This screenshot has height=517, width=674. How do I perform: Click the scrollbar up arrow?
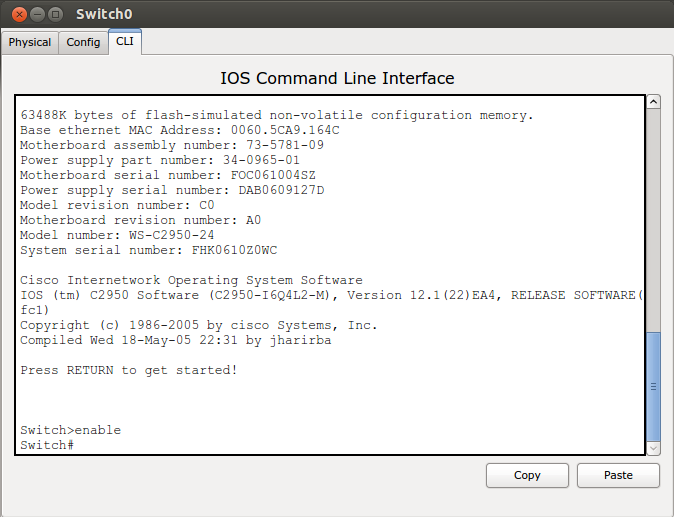[x=653, y=102]
